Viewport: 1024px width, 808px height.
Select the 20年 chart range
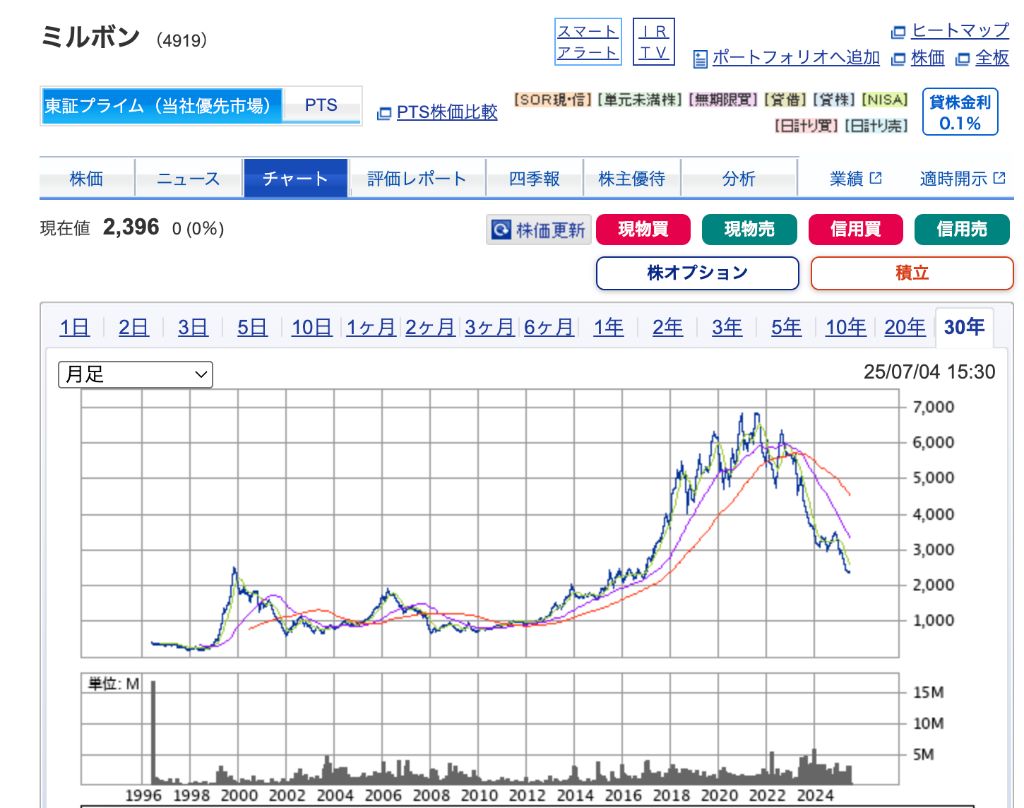click(x=904, y=327)
